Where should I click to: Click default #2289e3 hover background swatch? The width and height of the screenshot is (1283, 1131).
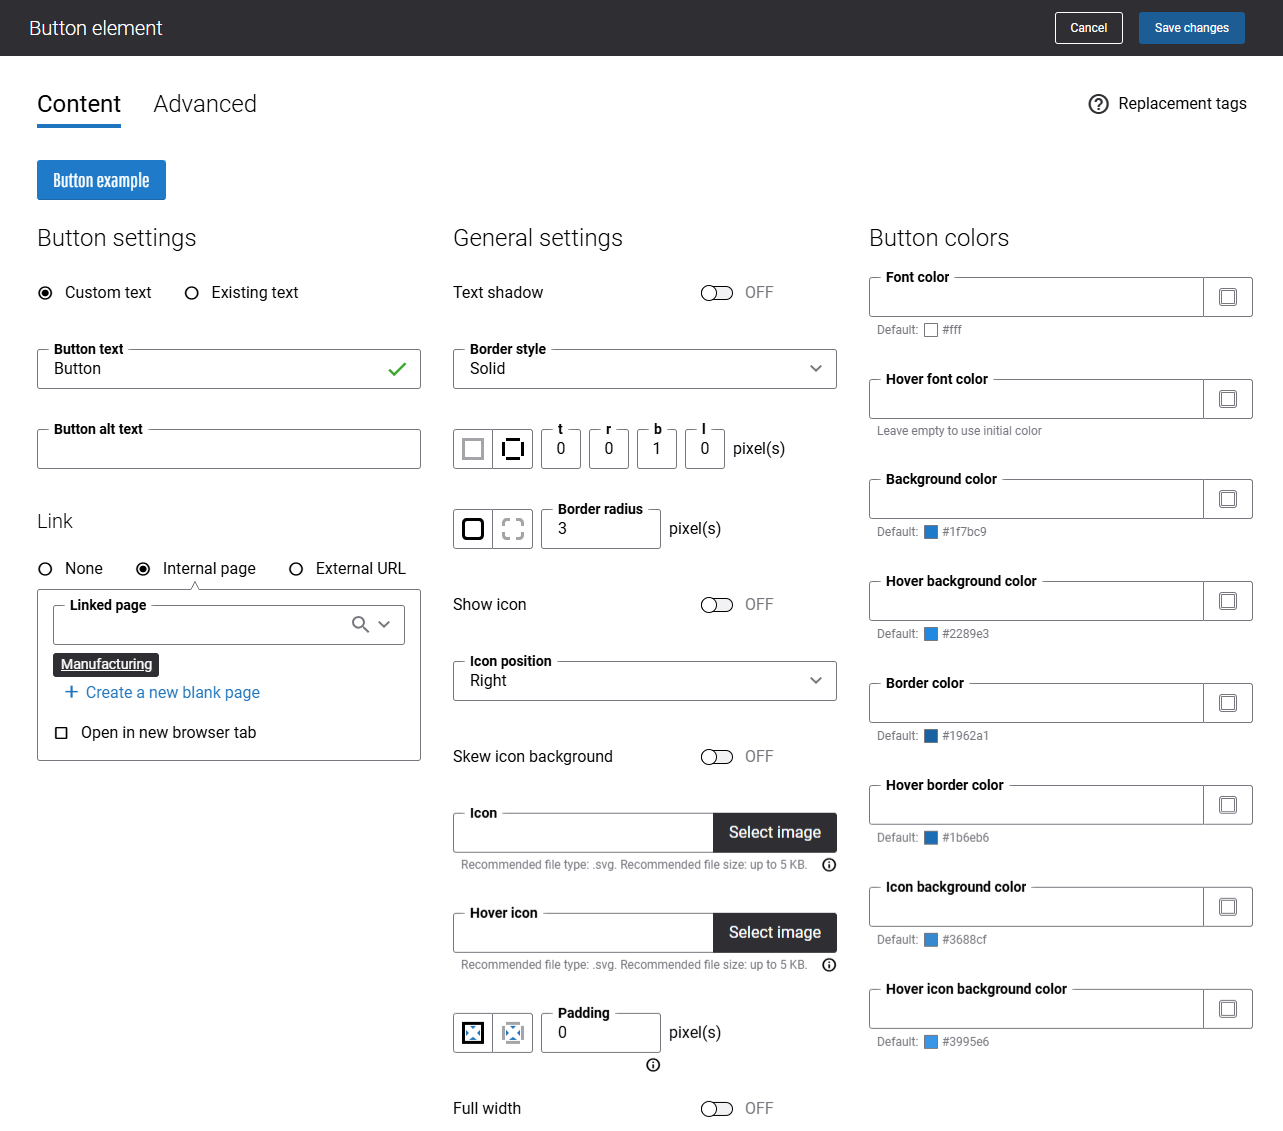[931, 634]
